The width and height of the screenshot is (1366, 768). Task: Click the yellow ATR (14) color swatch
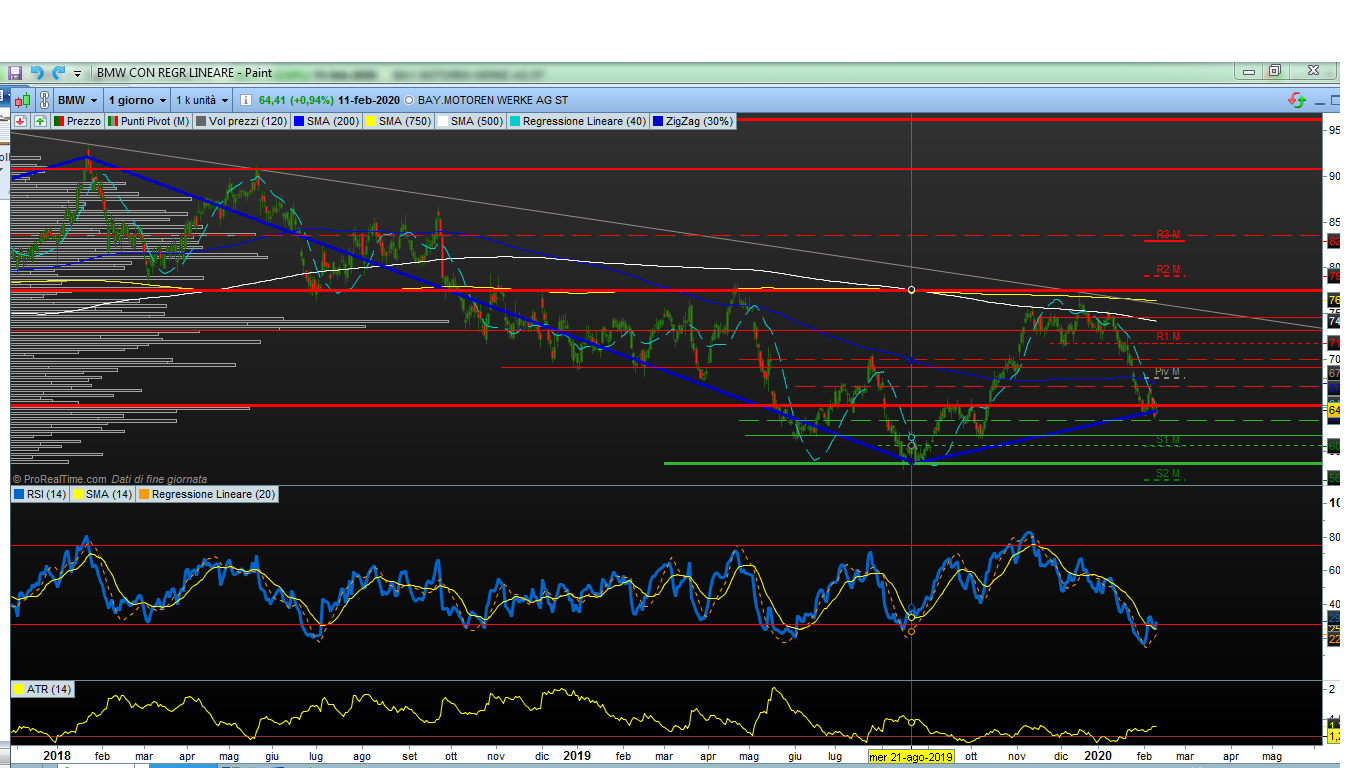point(18,689)
